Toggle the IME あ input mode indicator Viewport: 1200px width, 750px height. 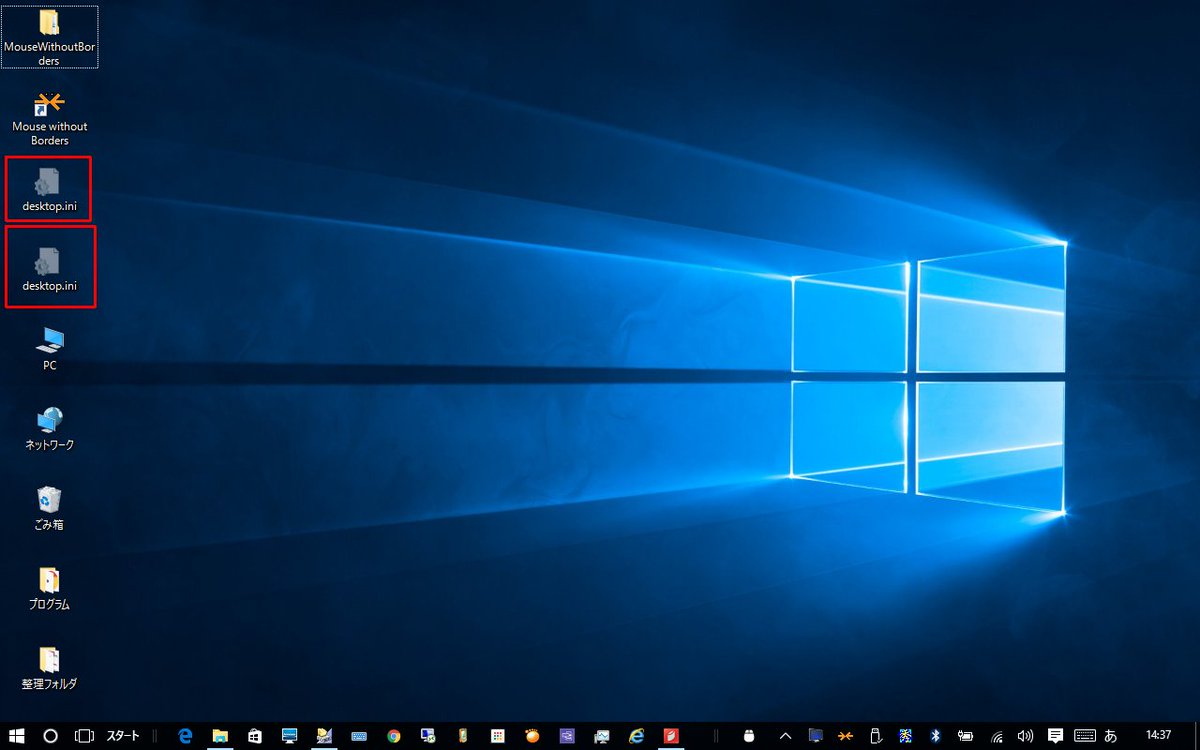(x=1110, y=735)
